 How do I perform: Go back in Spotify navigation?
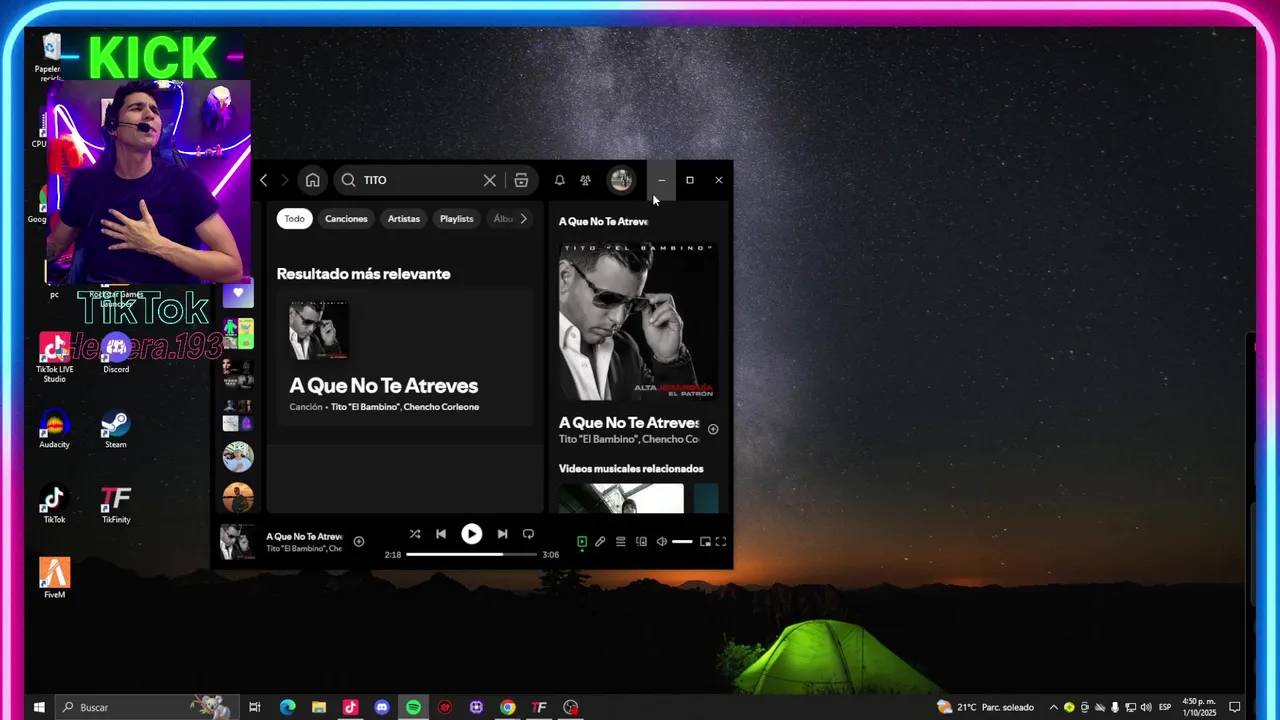coord(263,180)
